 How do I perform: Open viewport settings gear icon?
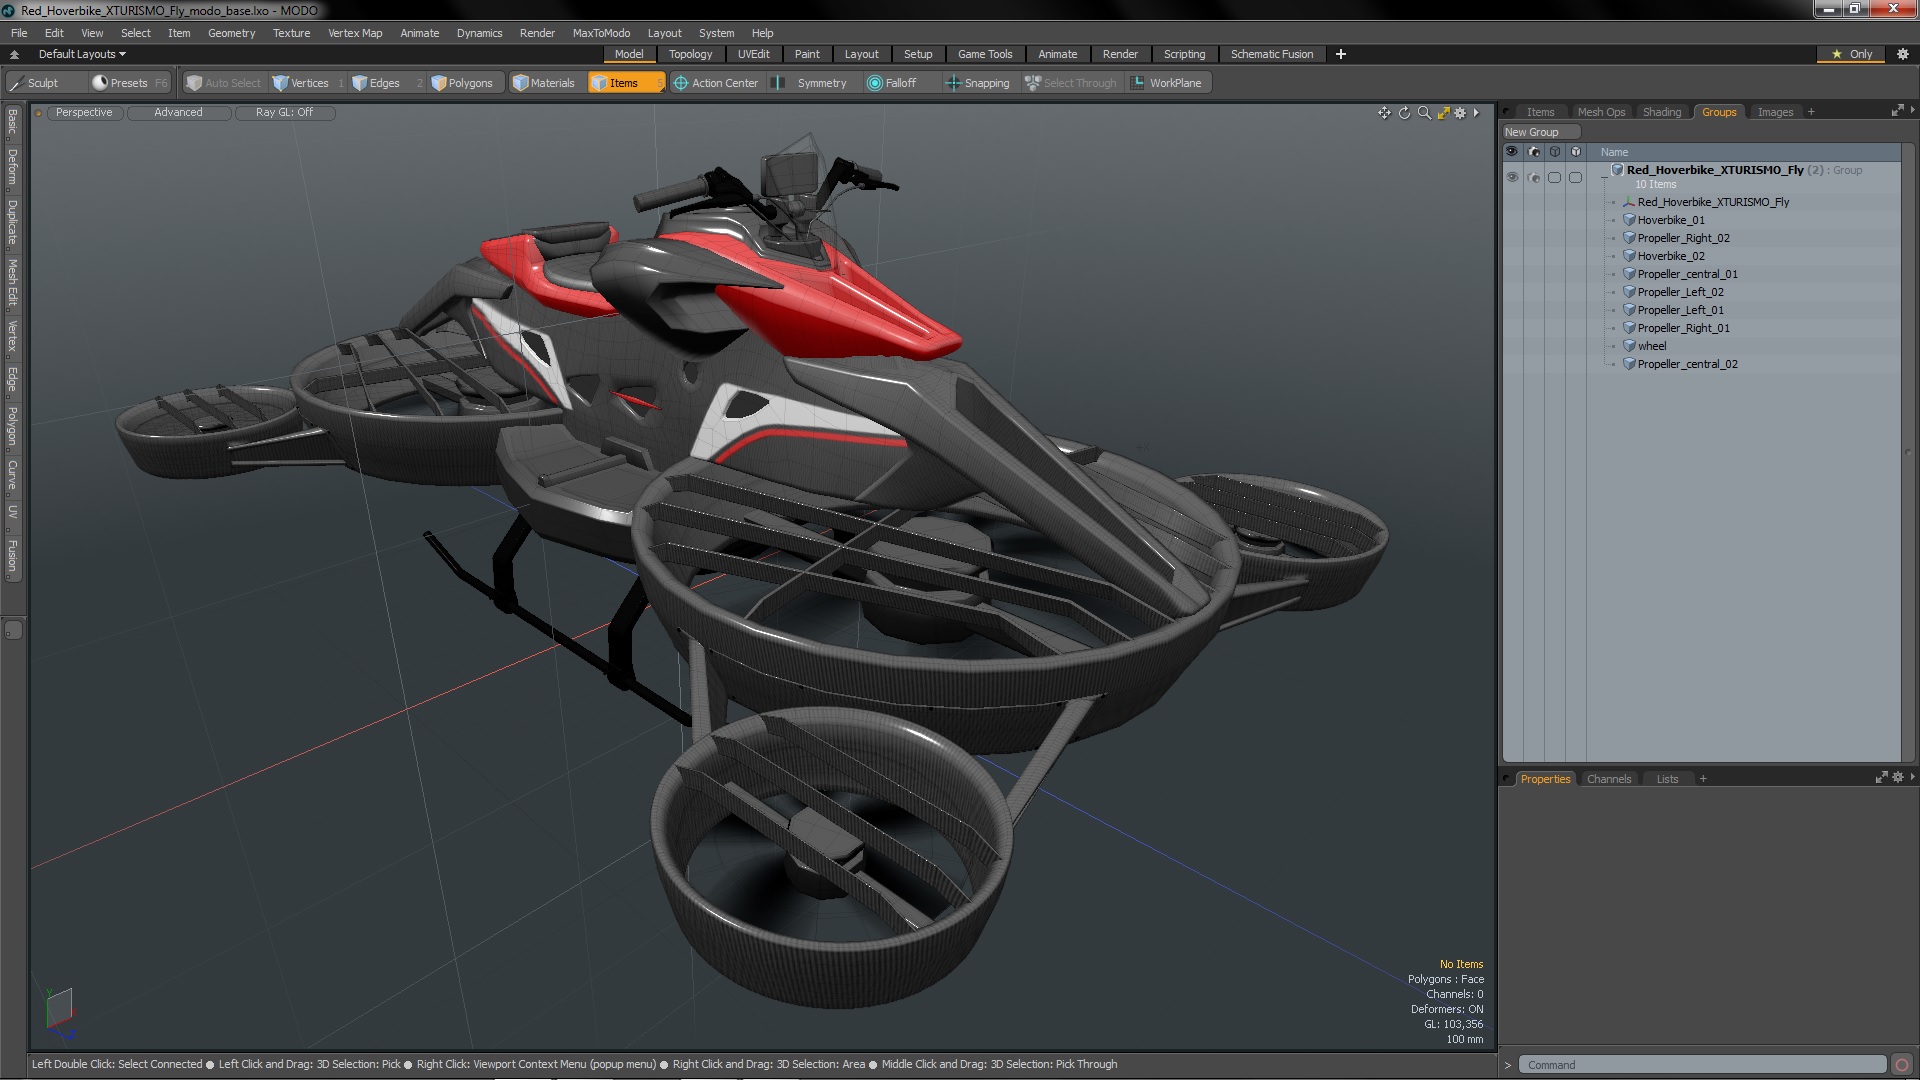pyautogui.click(x=1460, y=113)
